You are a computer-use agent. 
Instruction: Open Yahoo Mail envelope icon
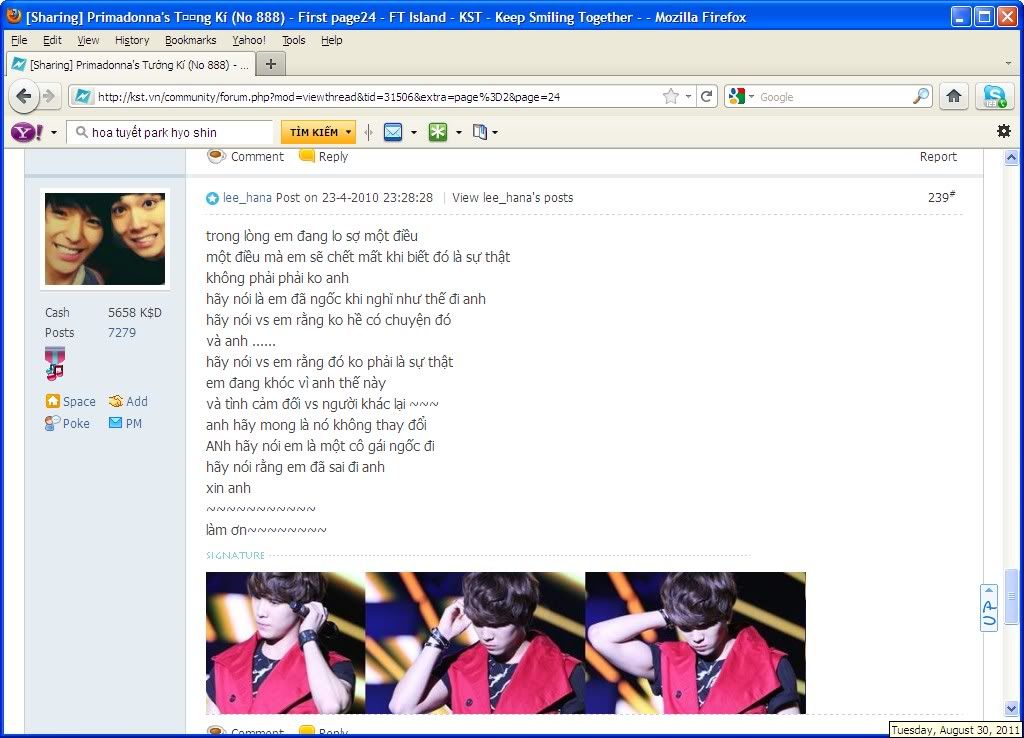393,132
